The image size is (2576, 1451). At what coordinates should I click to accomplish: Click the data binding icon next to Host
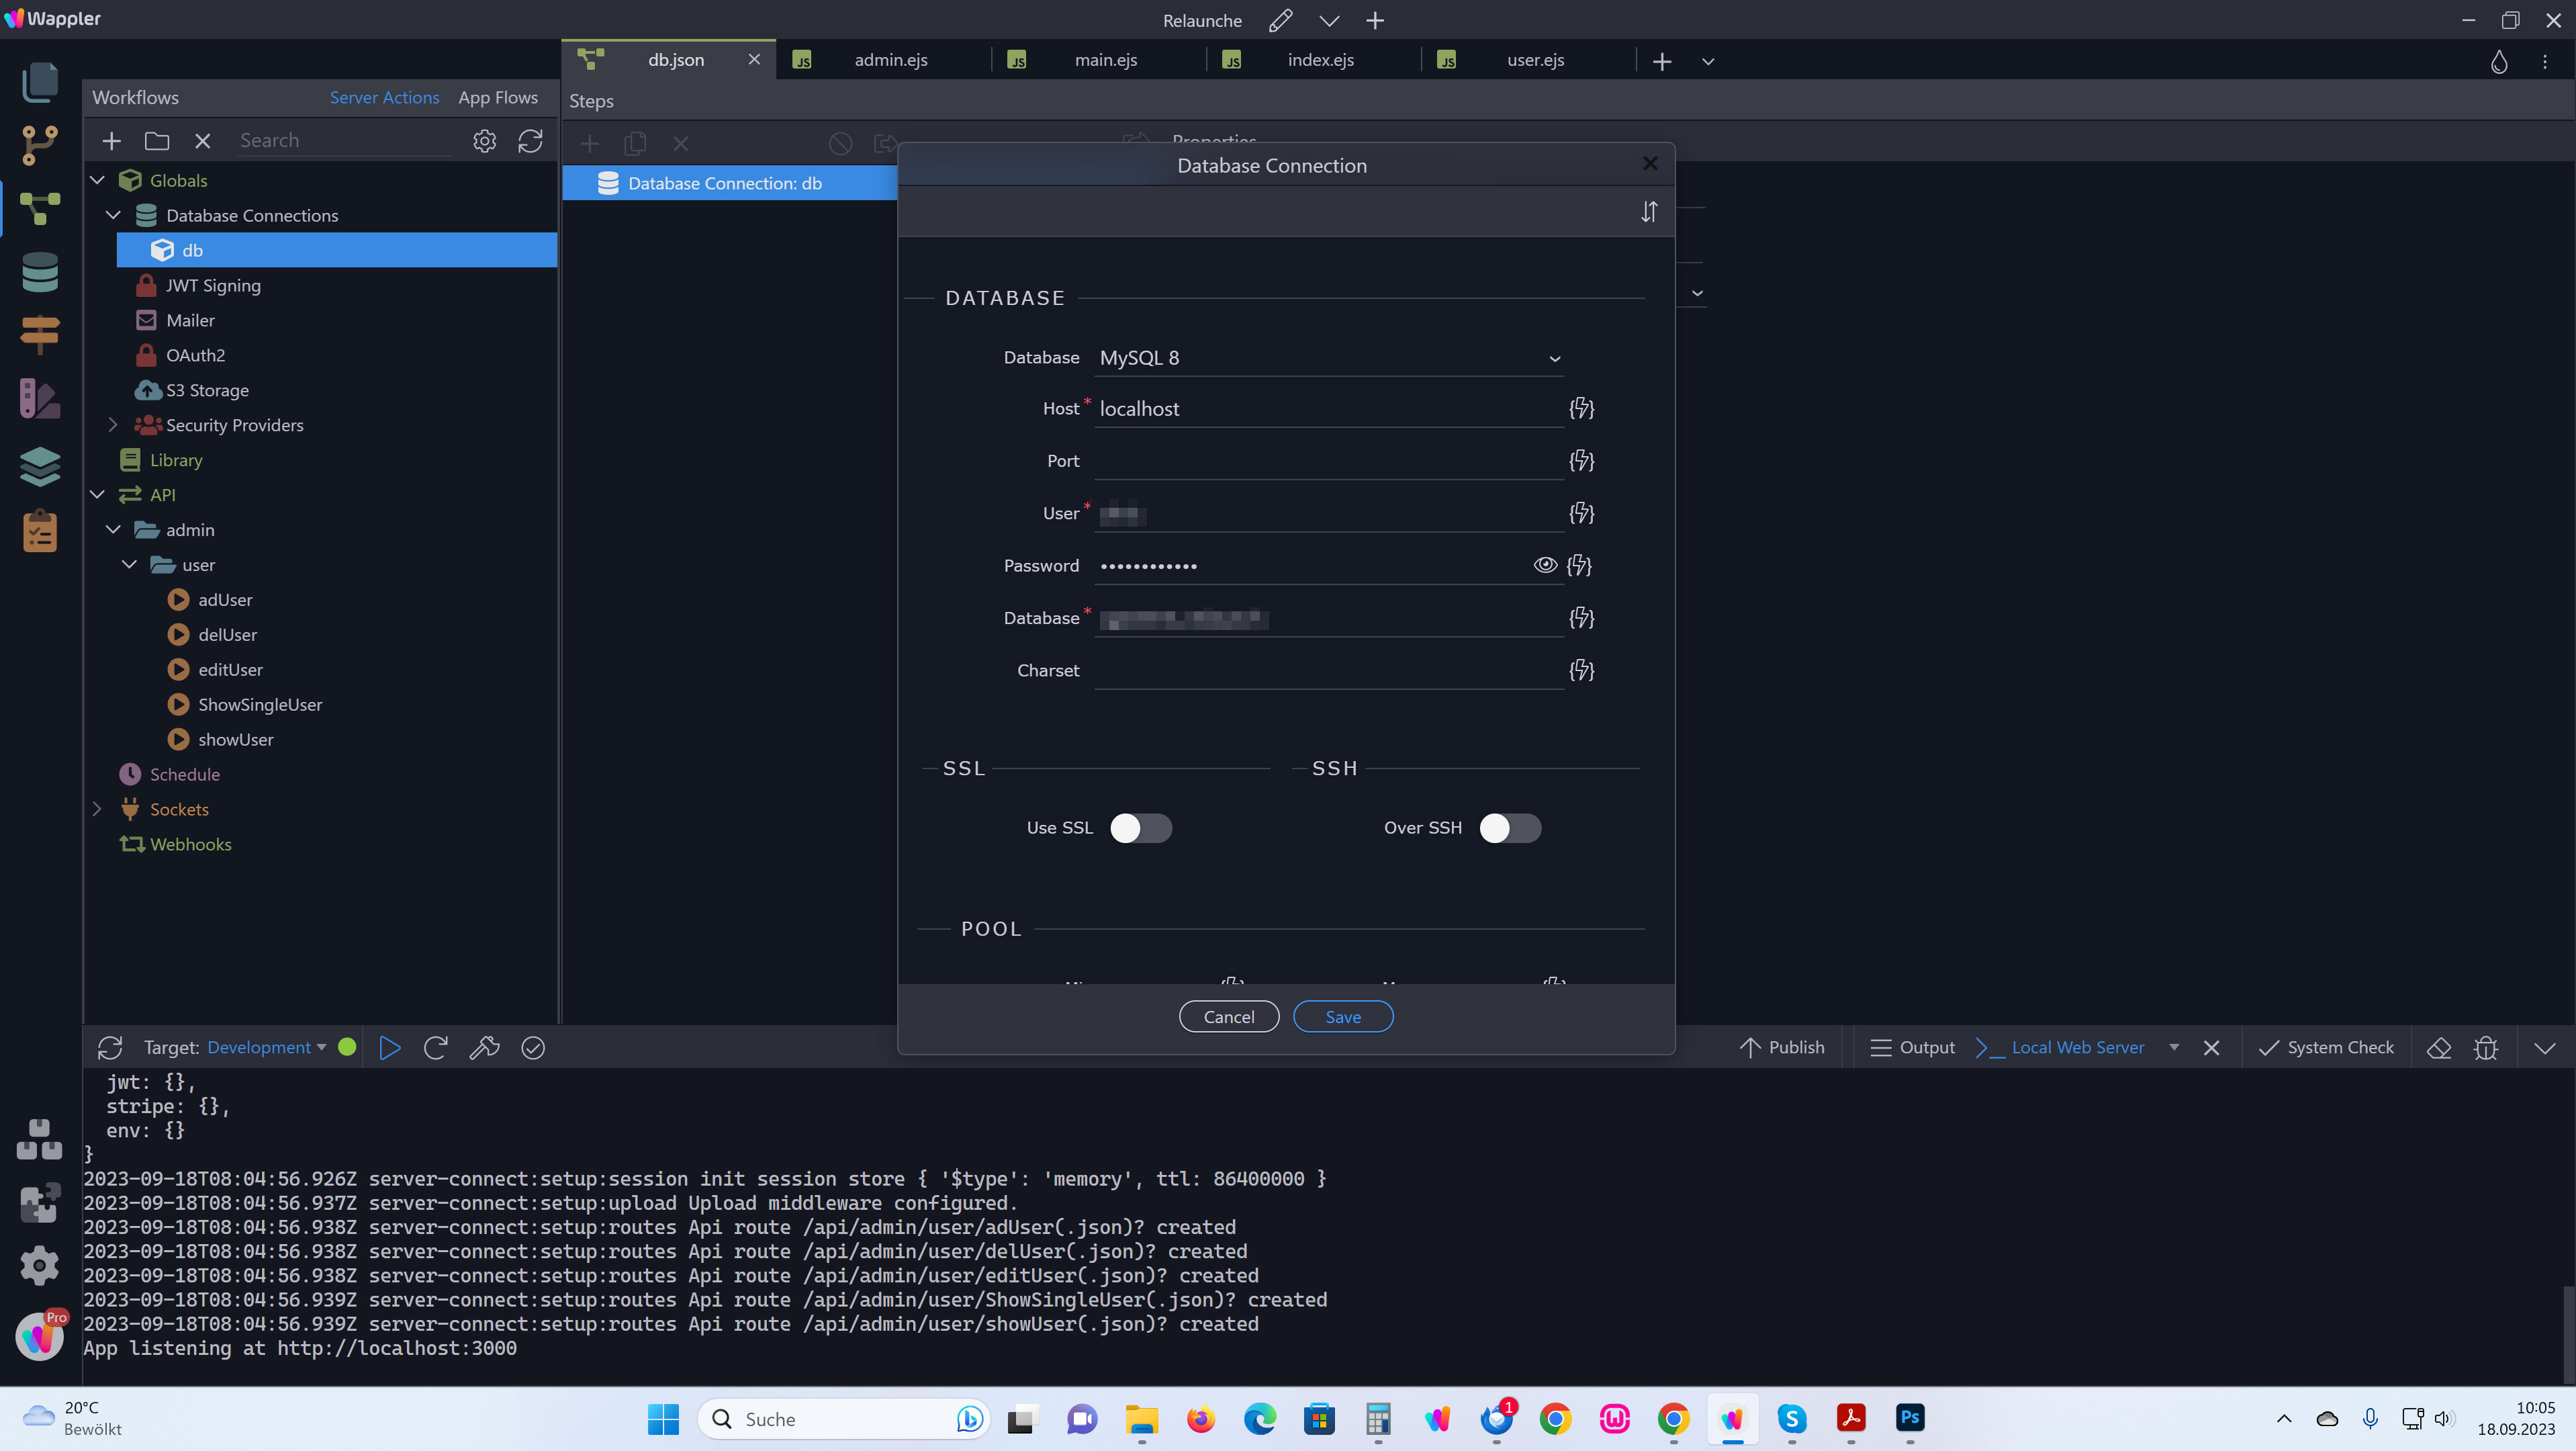coord(1582,409)
